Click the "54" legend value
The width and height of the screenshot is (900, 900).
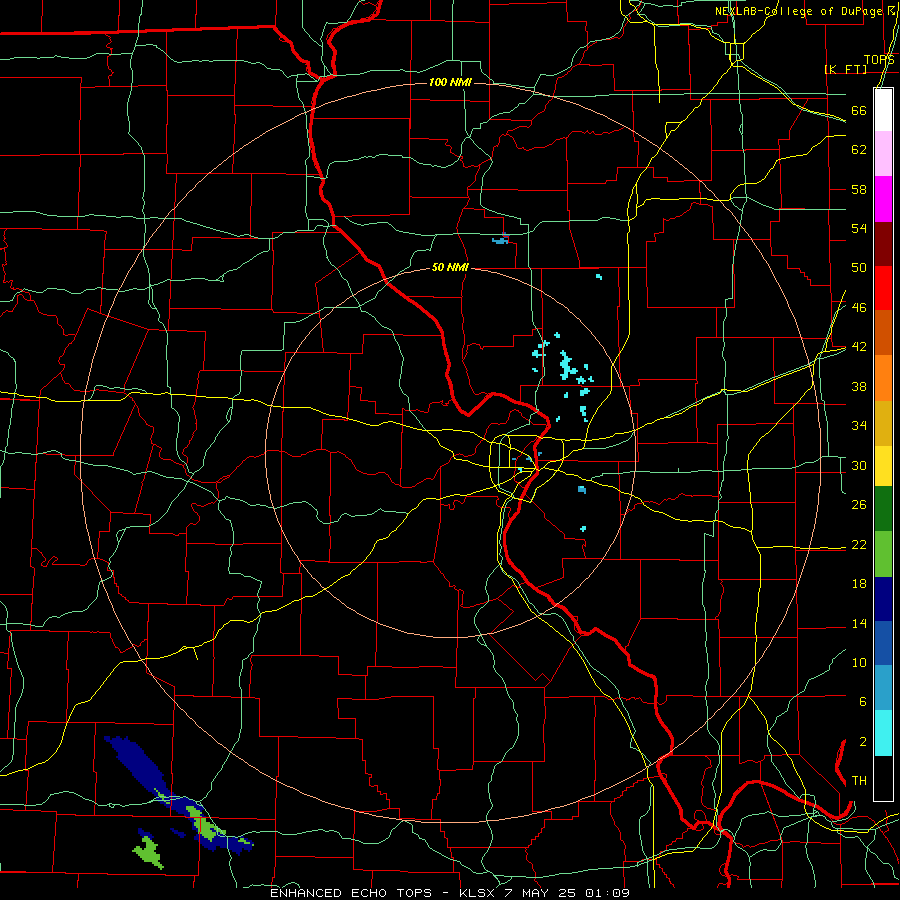859,228
